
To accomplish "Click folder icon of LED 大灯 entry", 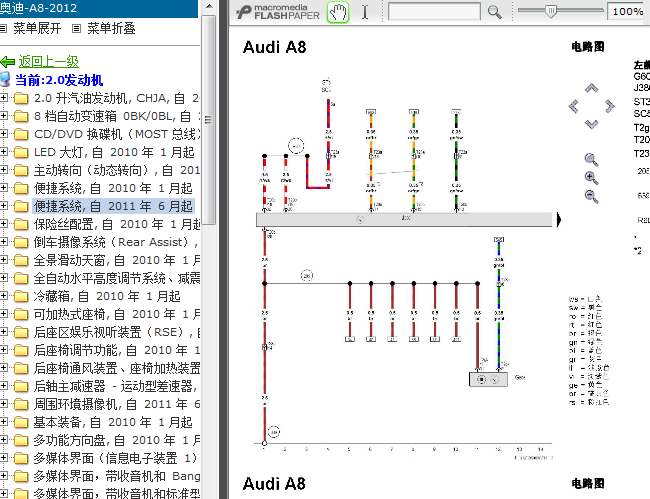I will [21, 152].
